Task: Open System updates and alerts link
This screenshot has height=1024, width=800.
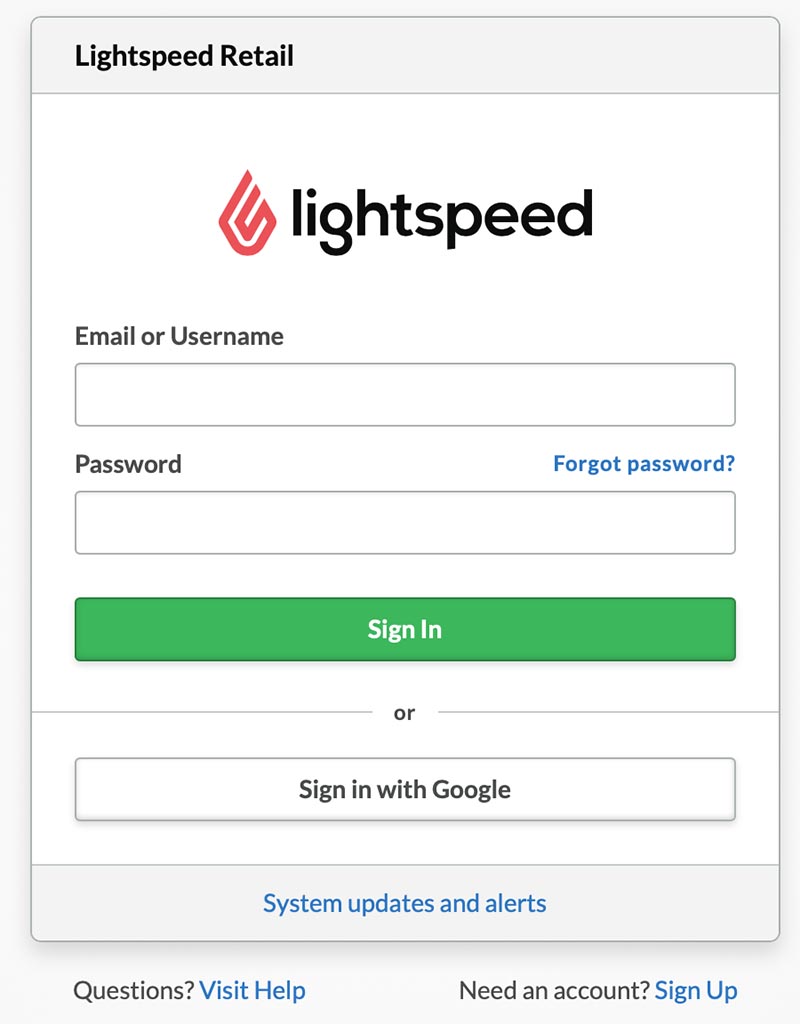Action: pos(405,903)
